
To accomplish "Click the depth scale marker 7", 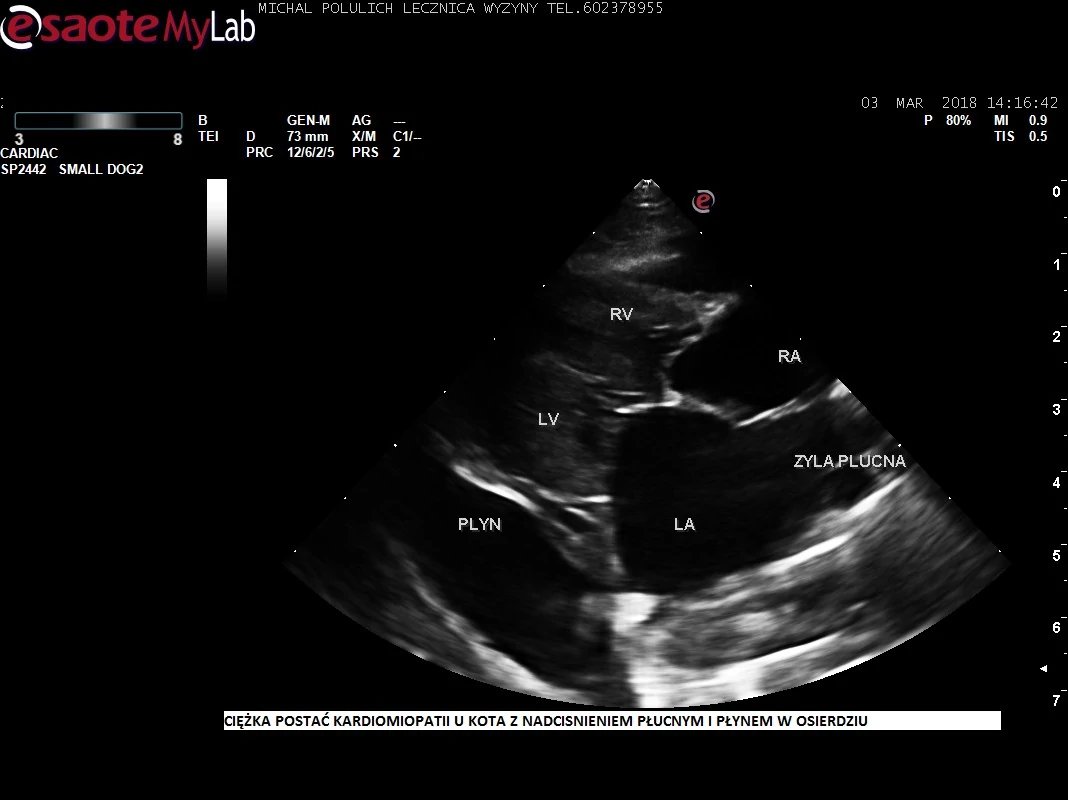I will click(x=1056, y=701).
